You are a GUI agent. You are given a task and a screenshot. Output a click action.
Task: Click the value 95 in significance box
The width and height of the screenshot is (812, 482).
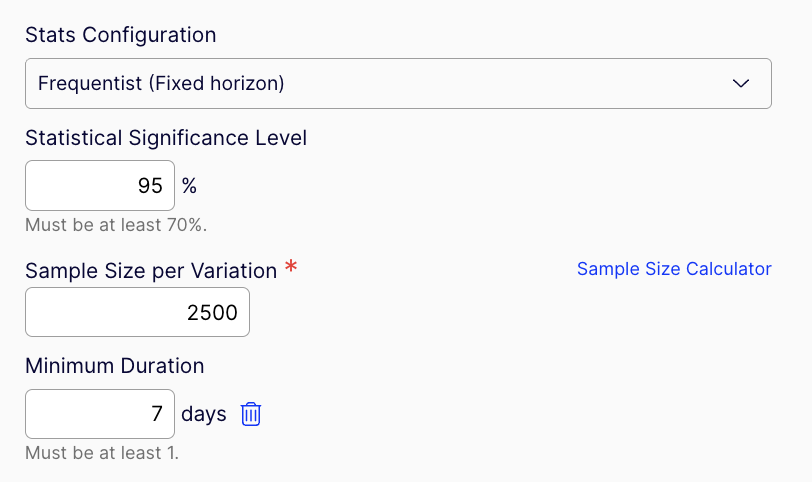pos(150,186)
